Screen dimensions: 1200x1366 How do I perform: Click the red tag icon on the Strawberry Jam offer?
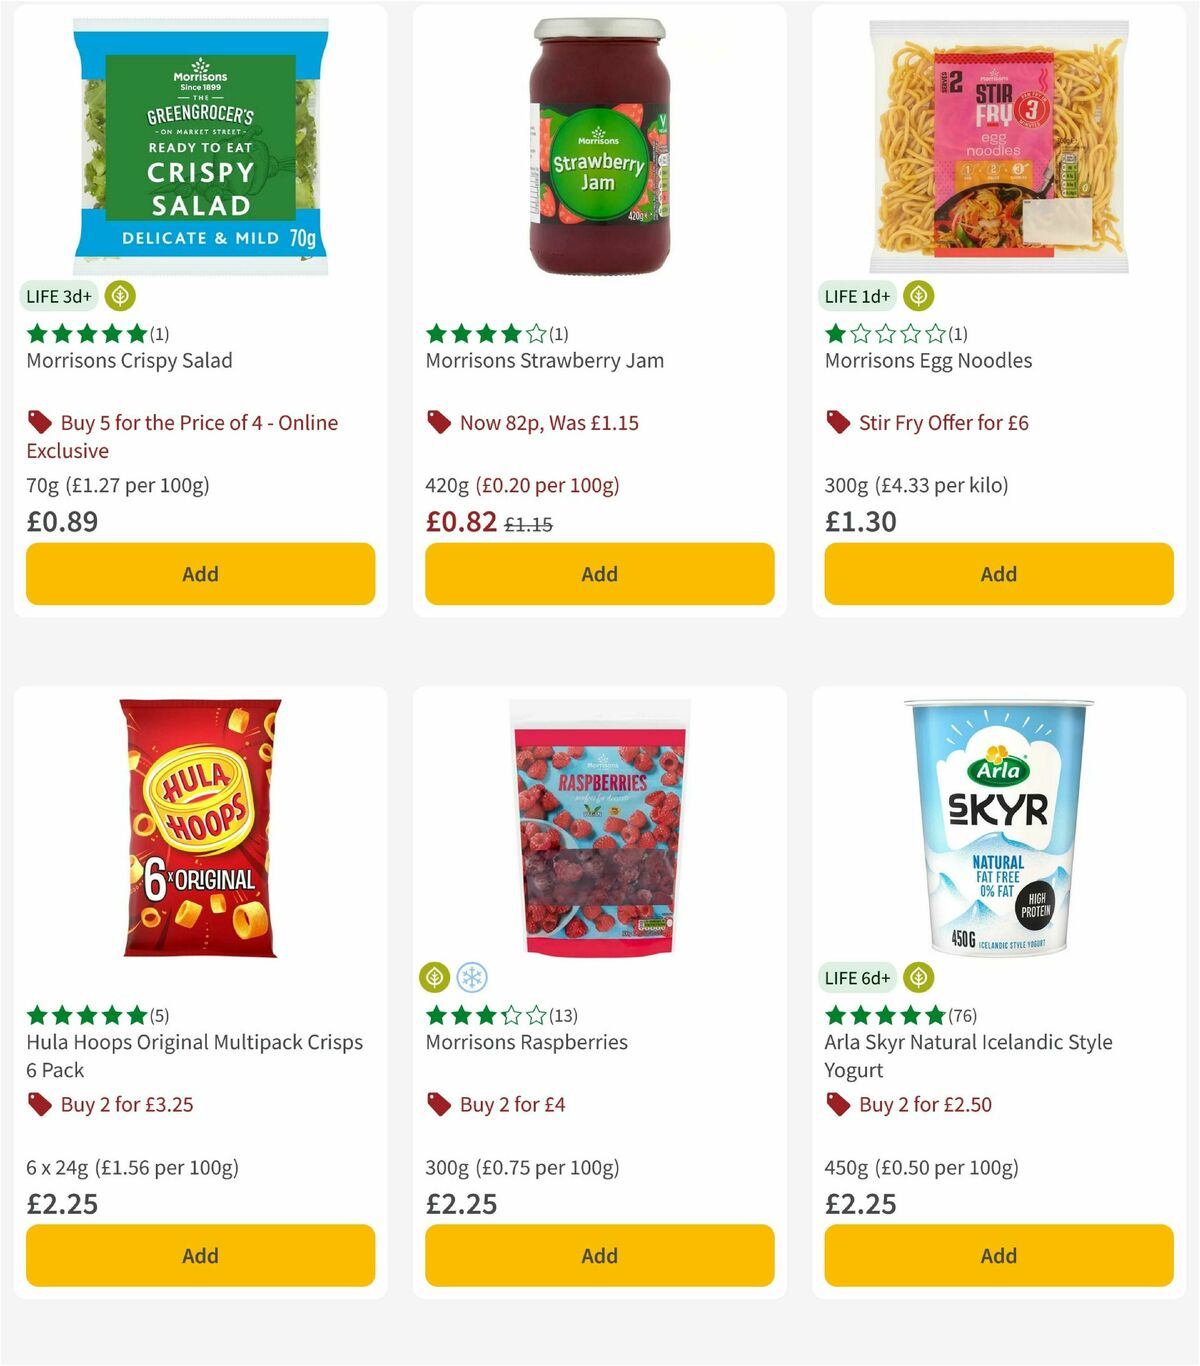(436, 422)
